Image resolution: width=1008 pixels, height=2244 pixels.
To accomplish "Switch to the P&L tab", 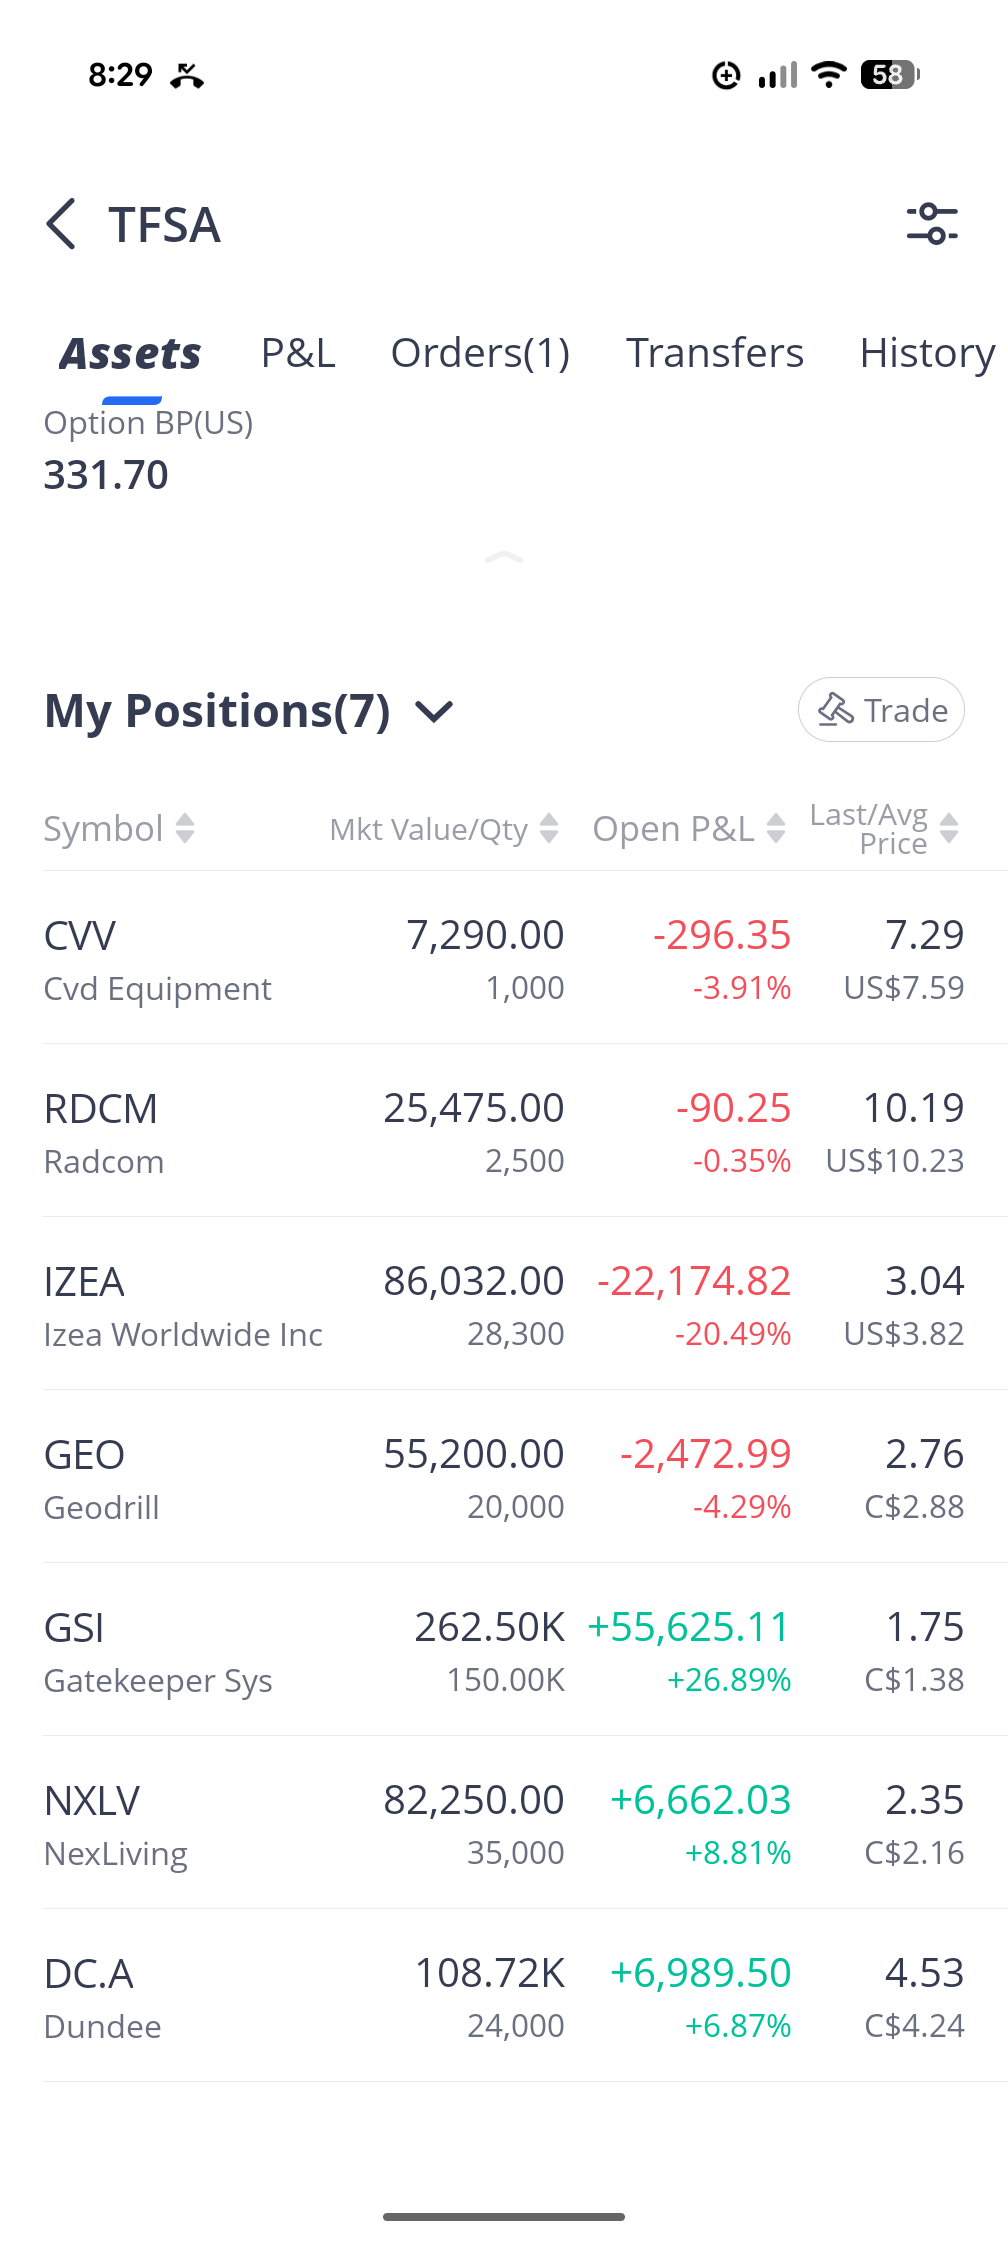I will click(x=298, y=353).
